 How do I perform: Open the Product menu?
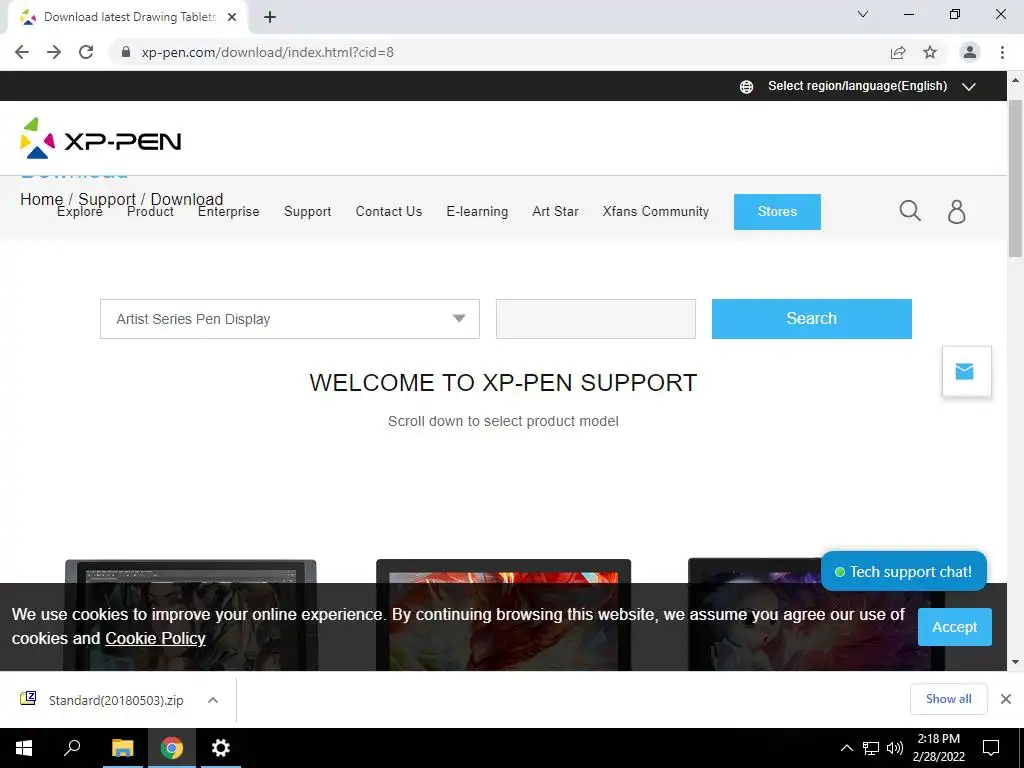[x=150, y=212]
